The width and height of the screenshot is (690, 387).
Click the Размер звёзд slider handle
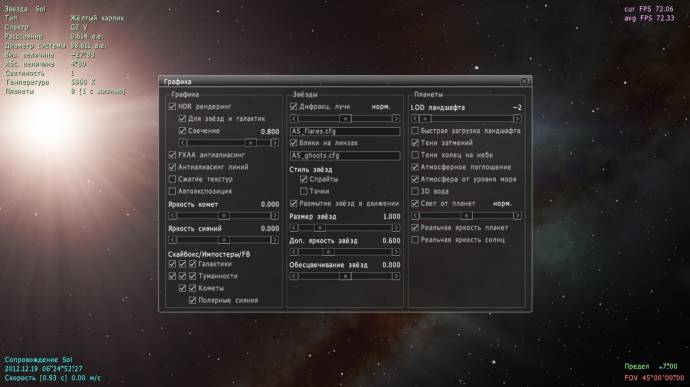pos(320,228)
